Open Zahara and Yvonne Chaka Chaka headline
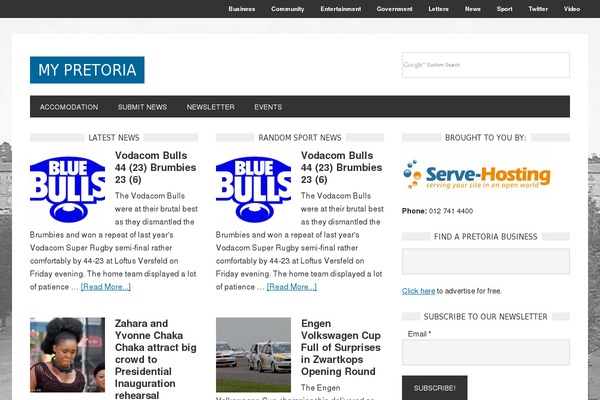Image resolution: width=600 pixels, height=400 pixels. point(156,359)
